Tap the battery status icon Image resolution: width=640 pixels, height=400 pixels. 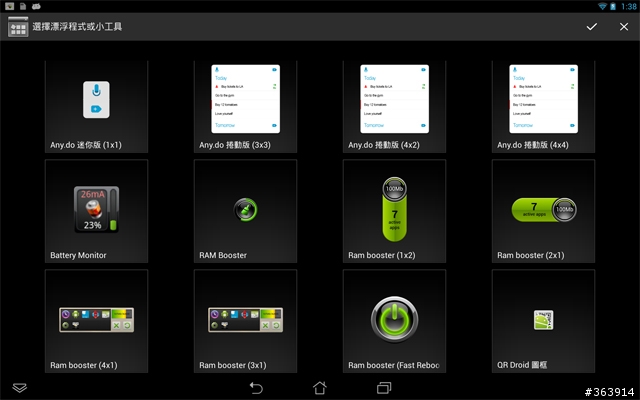coord(613,6)
